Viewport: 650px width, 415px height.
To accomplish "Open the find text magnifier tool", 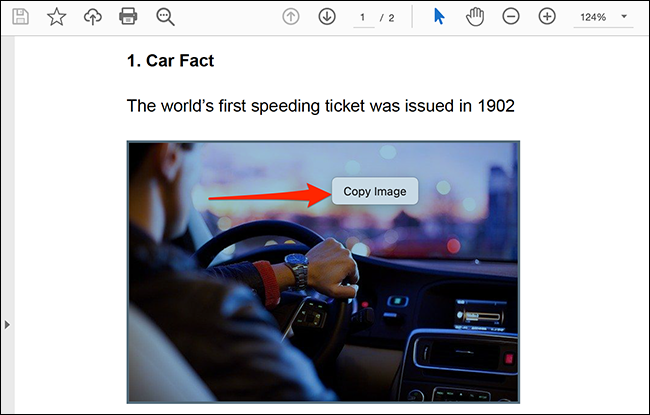I will 166,17.
